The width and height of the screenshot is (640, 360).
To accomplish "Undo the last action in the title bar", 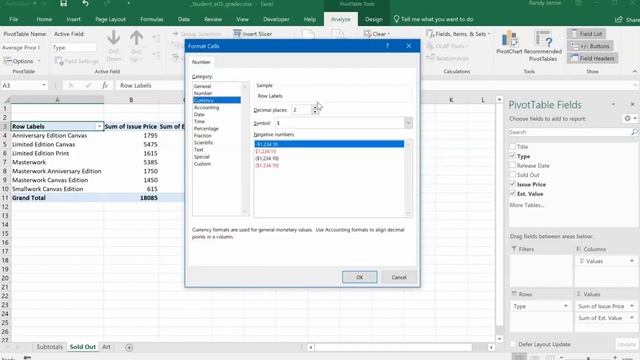I will point(85,4).
